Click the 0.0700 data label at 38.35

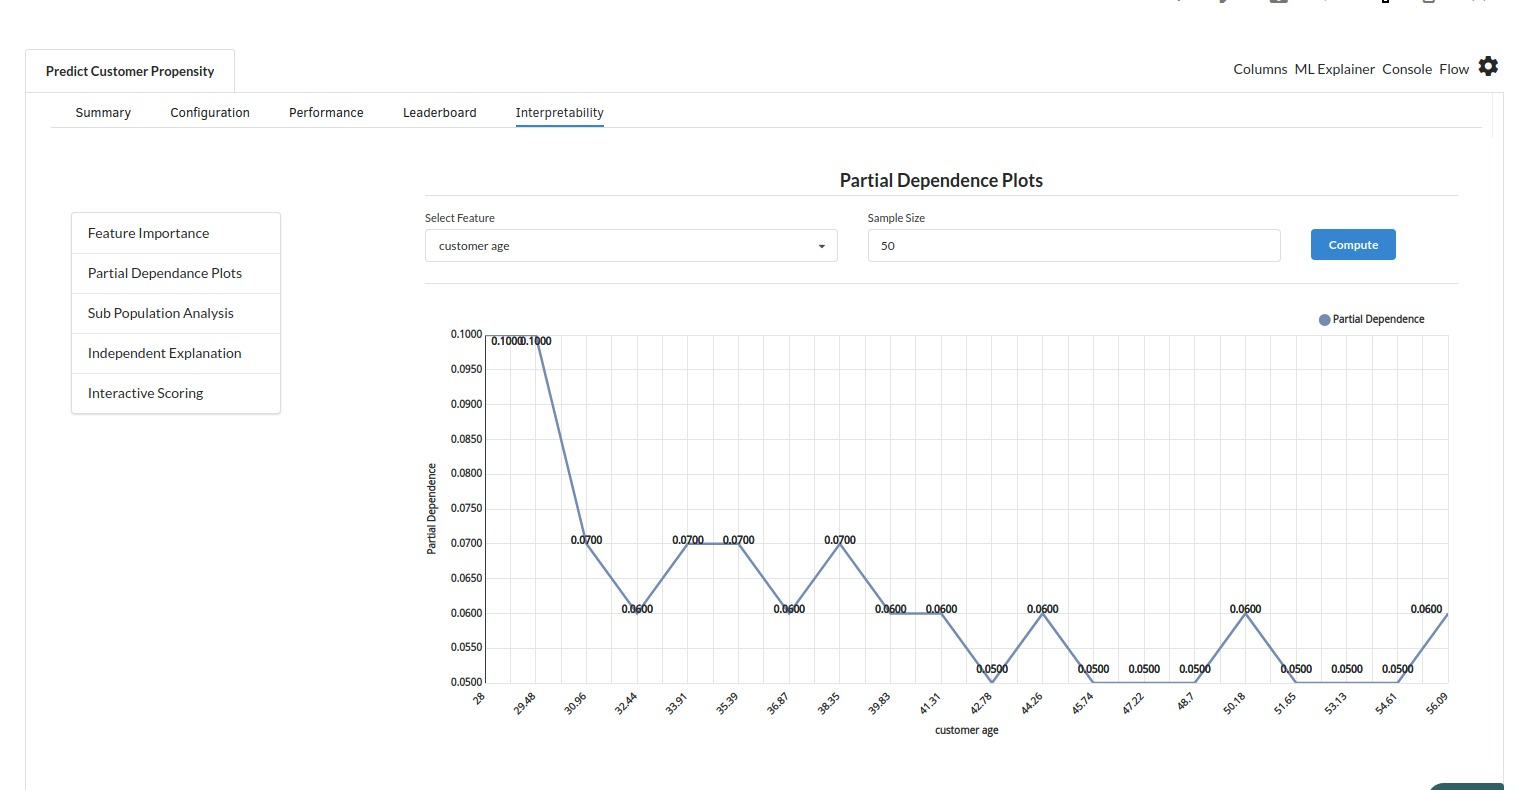point(840,540)
